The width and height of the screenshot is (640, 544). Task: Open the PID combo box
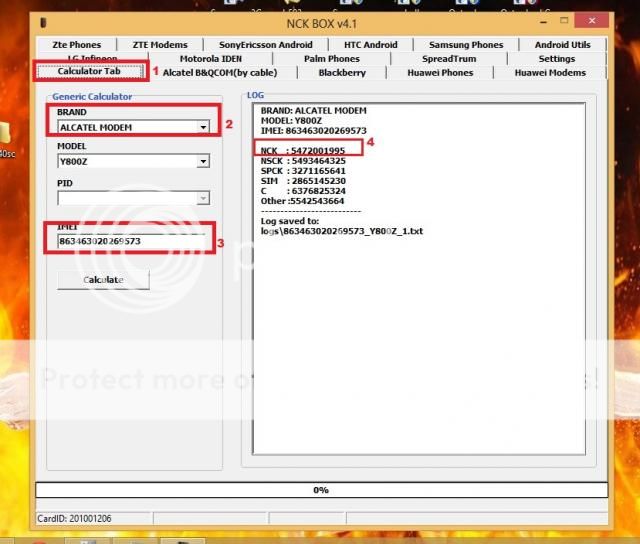[x=133, y=198]
